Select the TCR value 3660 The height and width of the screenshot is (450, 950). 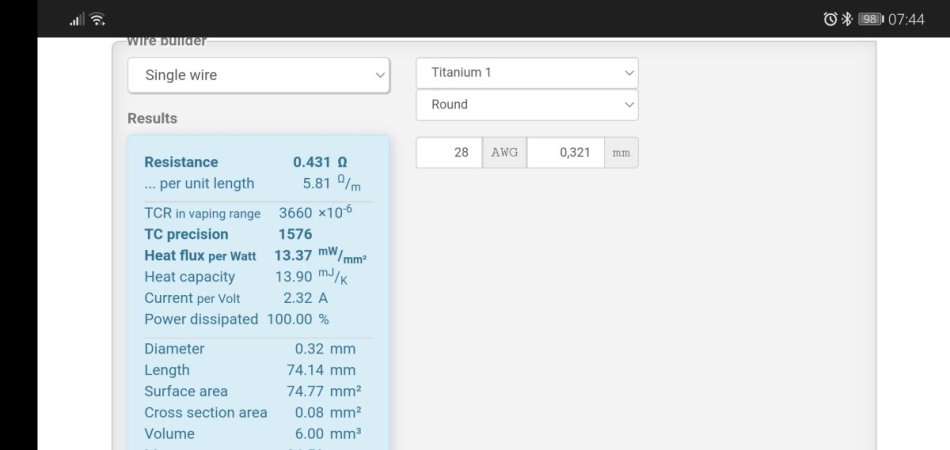pos(295,213)
